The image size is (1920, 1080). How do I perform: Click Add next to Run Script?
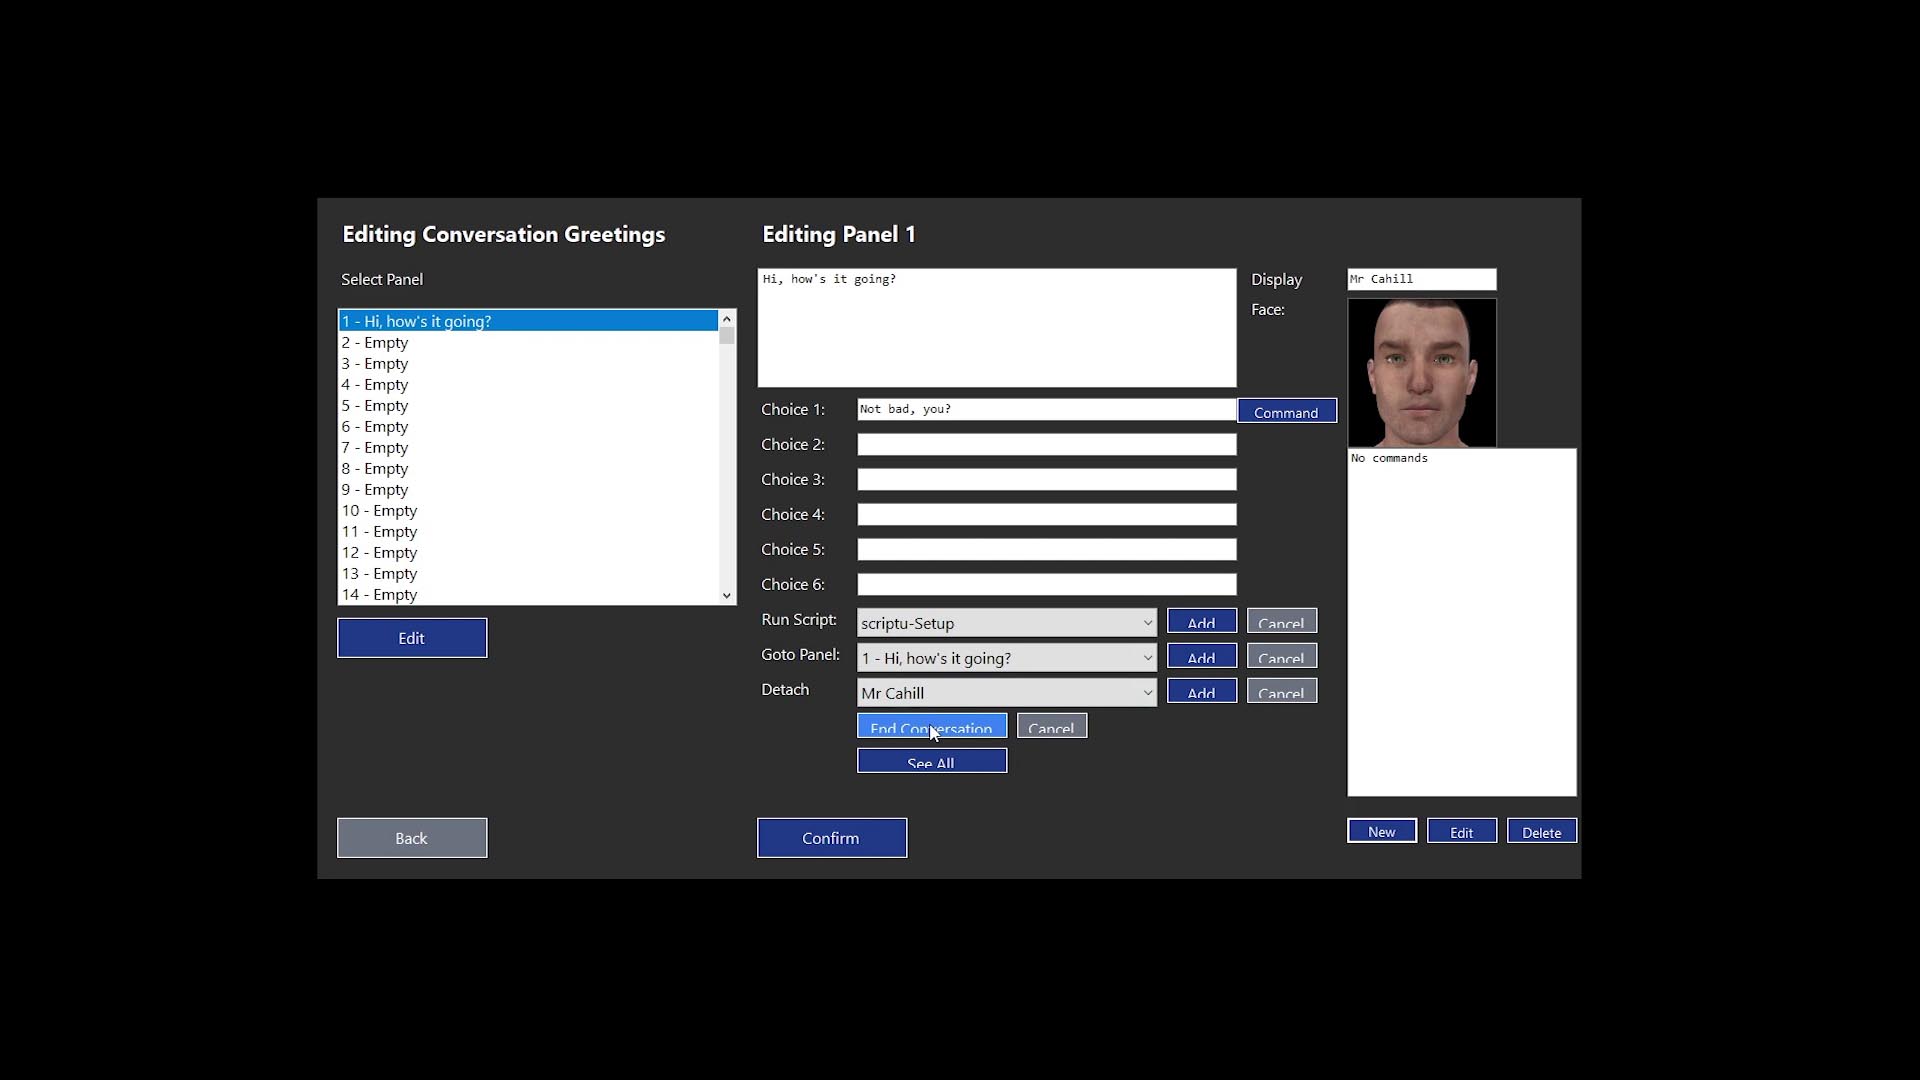tap(1201, 622)
